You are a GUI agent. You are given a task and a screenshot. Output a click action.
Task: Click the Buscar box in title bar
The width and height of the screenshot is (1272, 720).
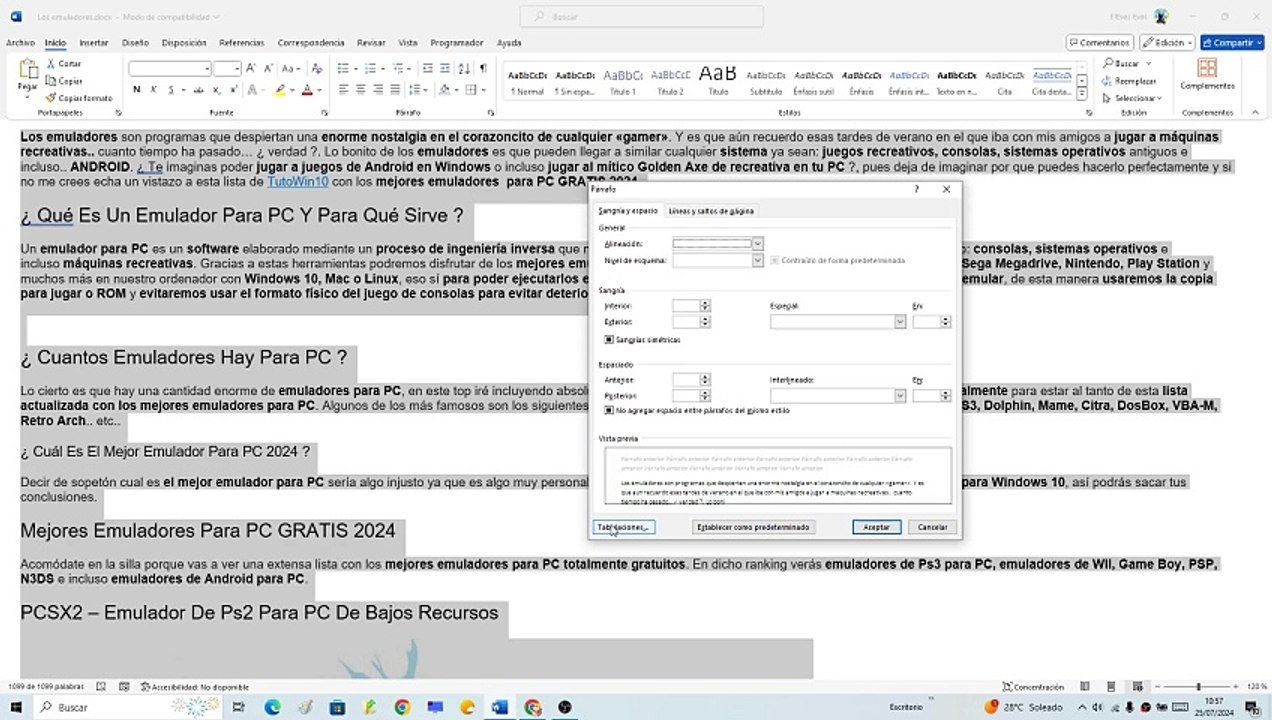641,16
